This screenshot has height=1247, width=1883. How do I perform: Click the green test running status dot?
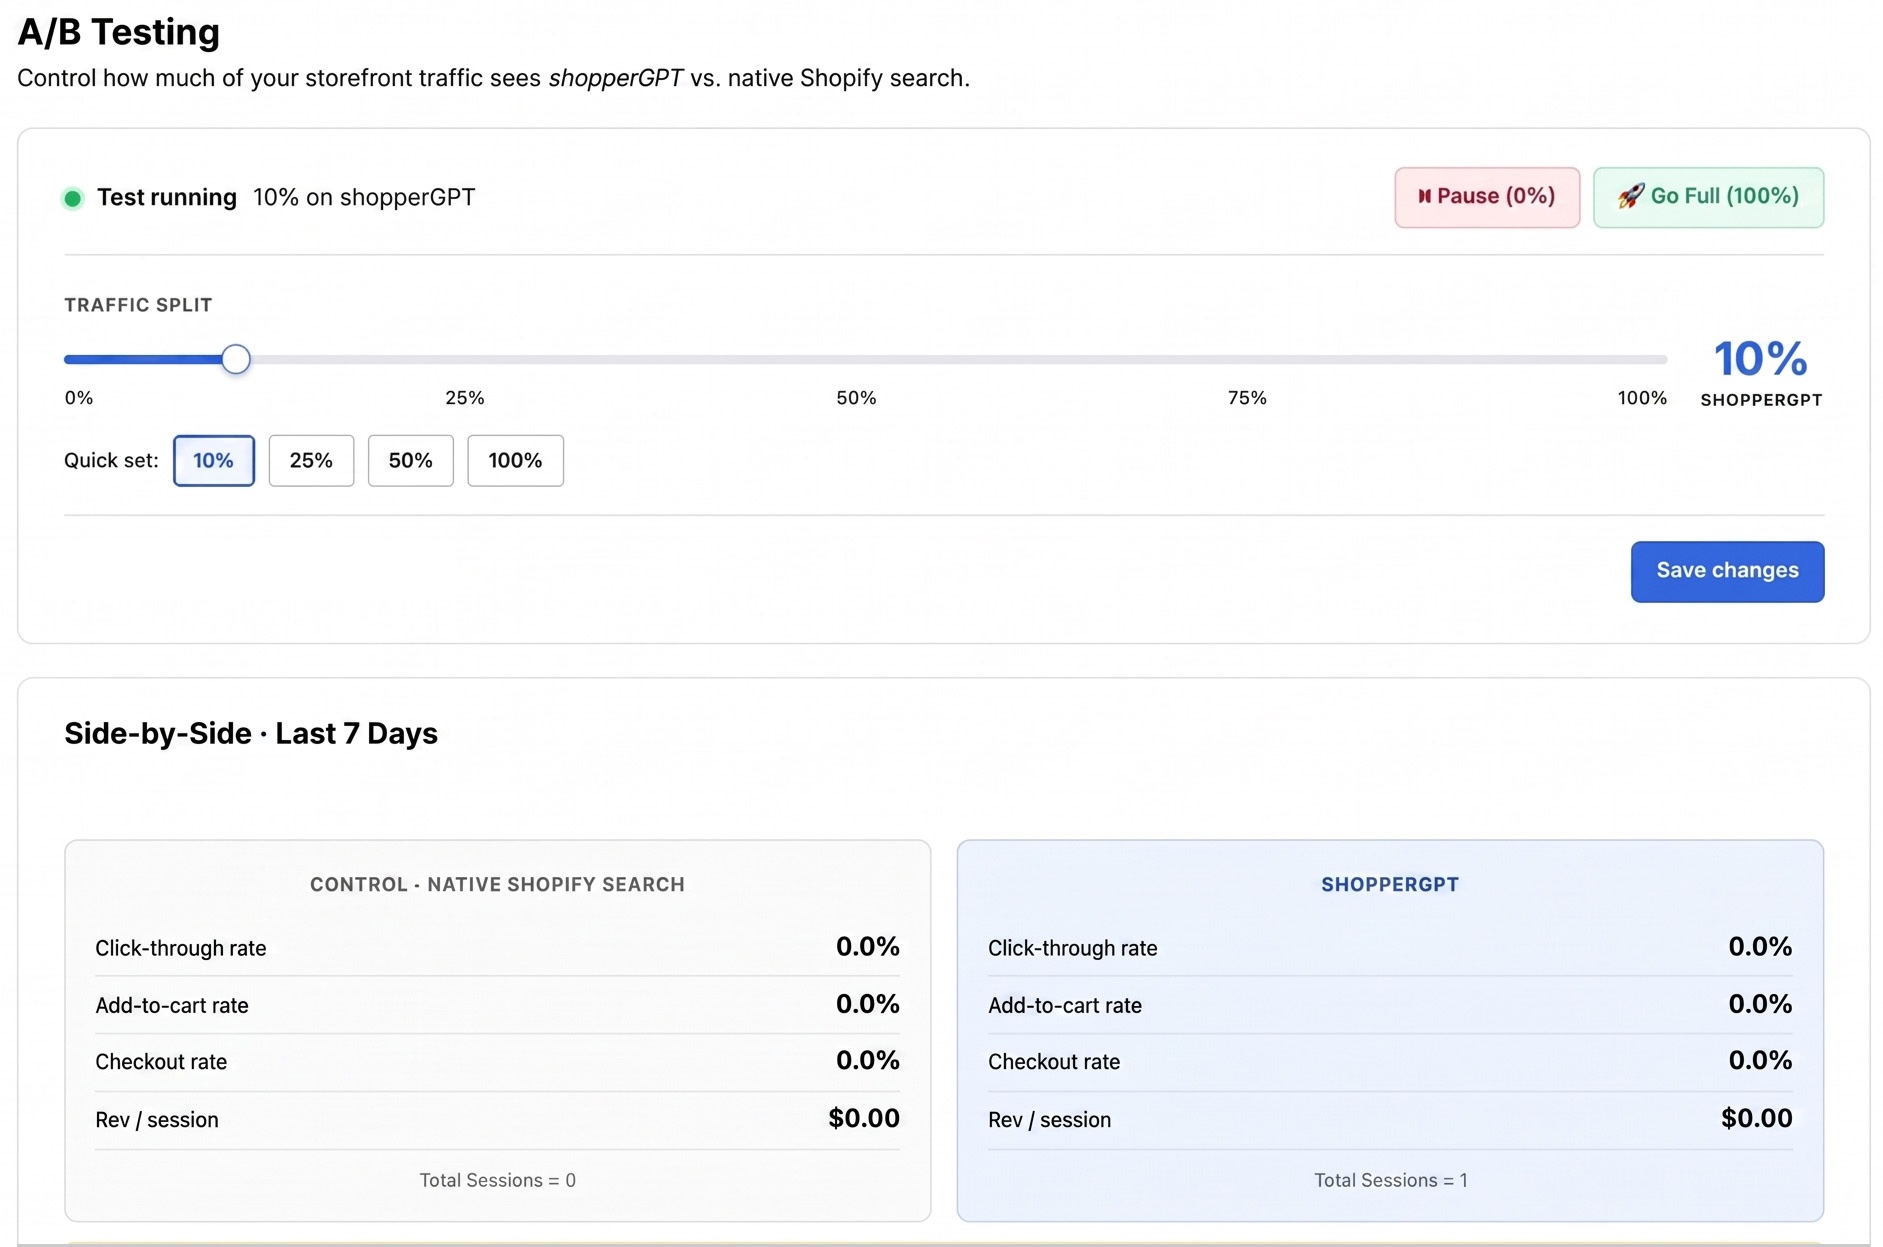tap(72, 198)
